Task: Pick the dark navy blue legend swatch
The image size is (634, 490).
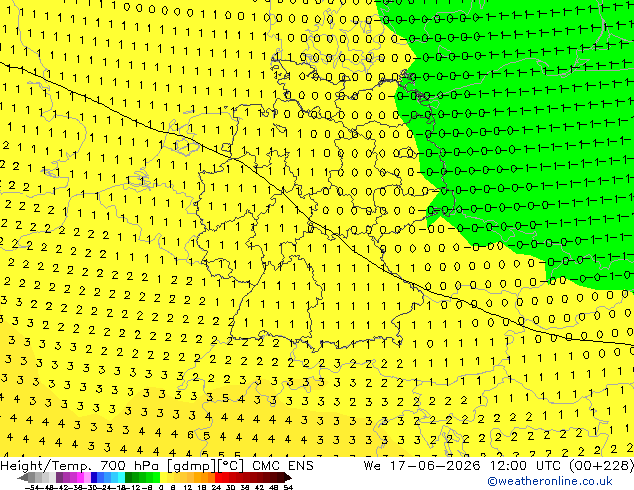Action: click(94, 477)
